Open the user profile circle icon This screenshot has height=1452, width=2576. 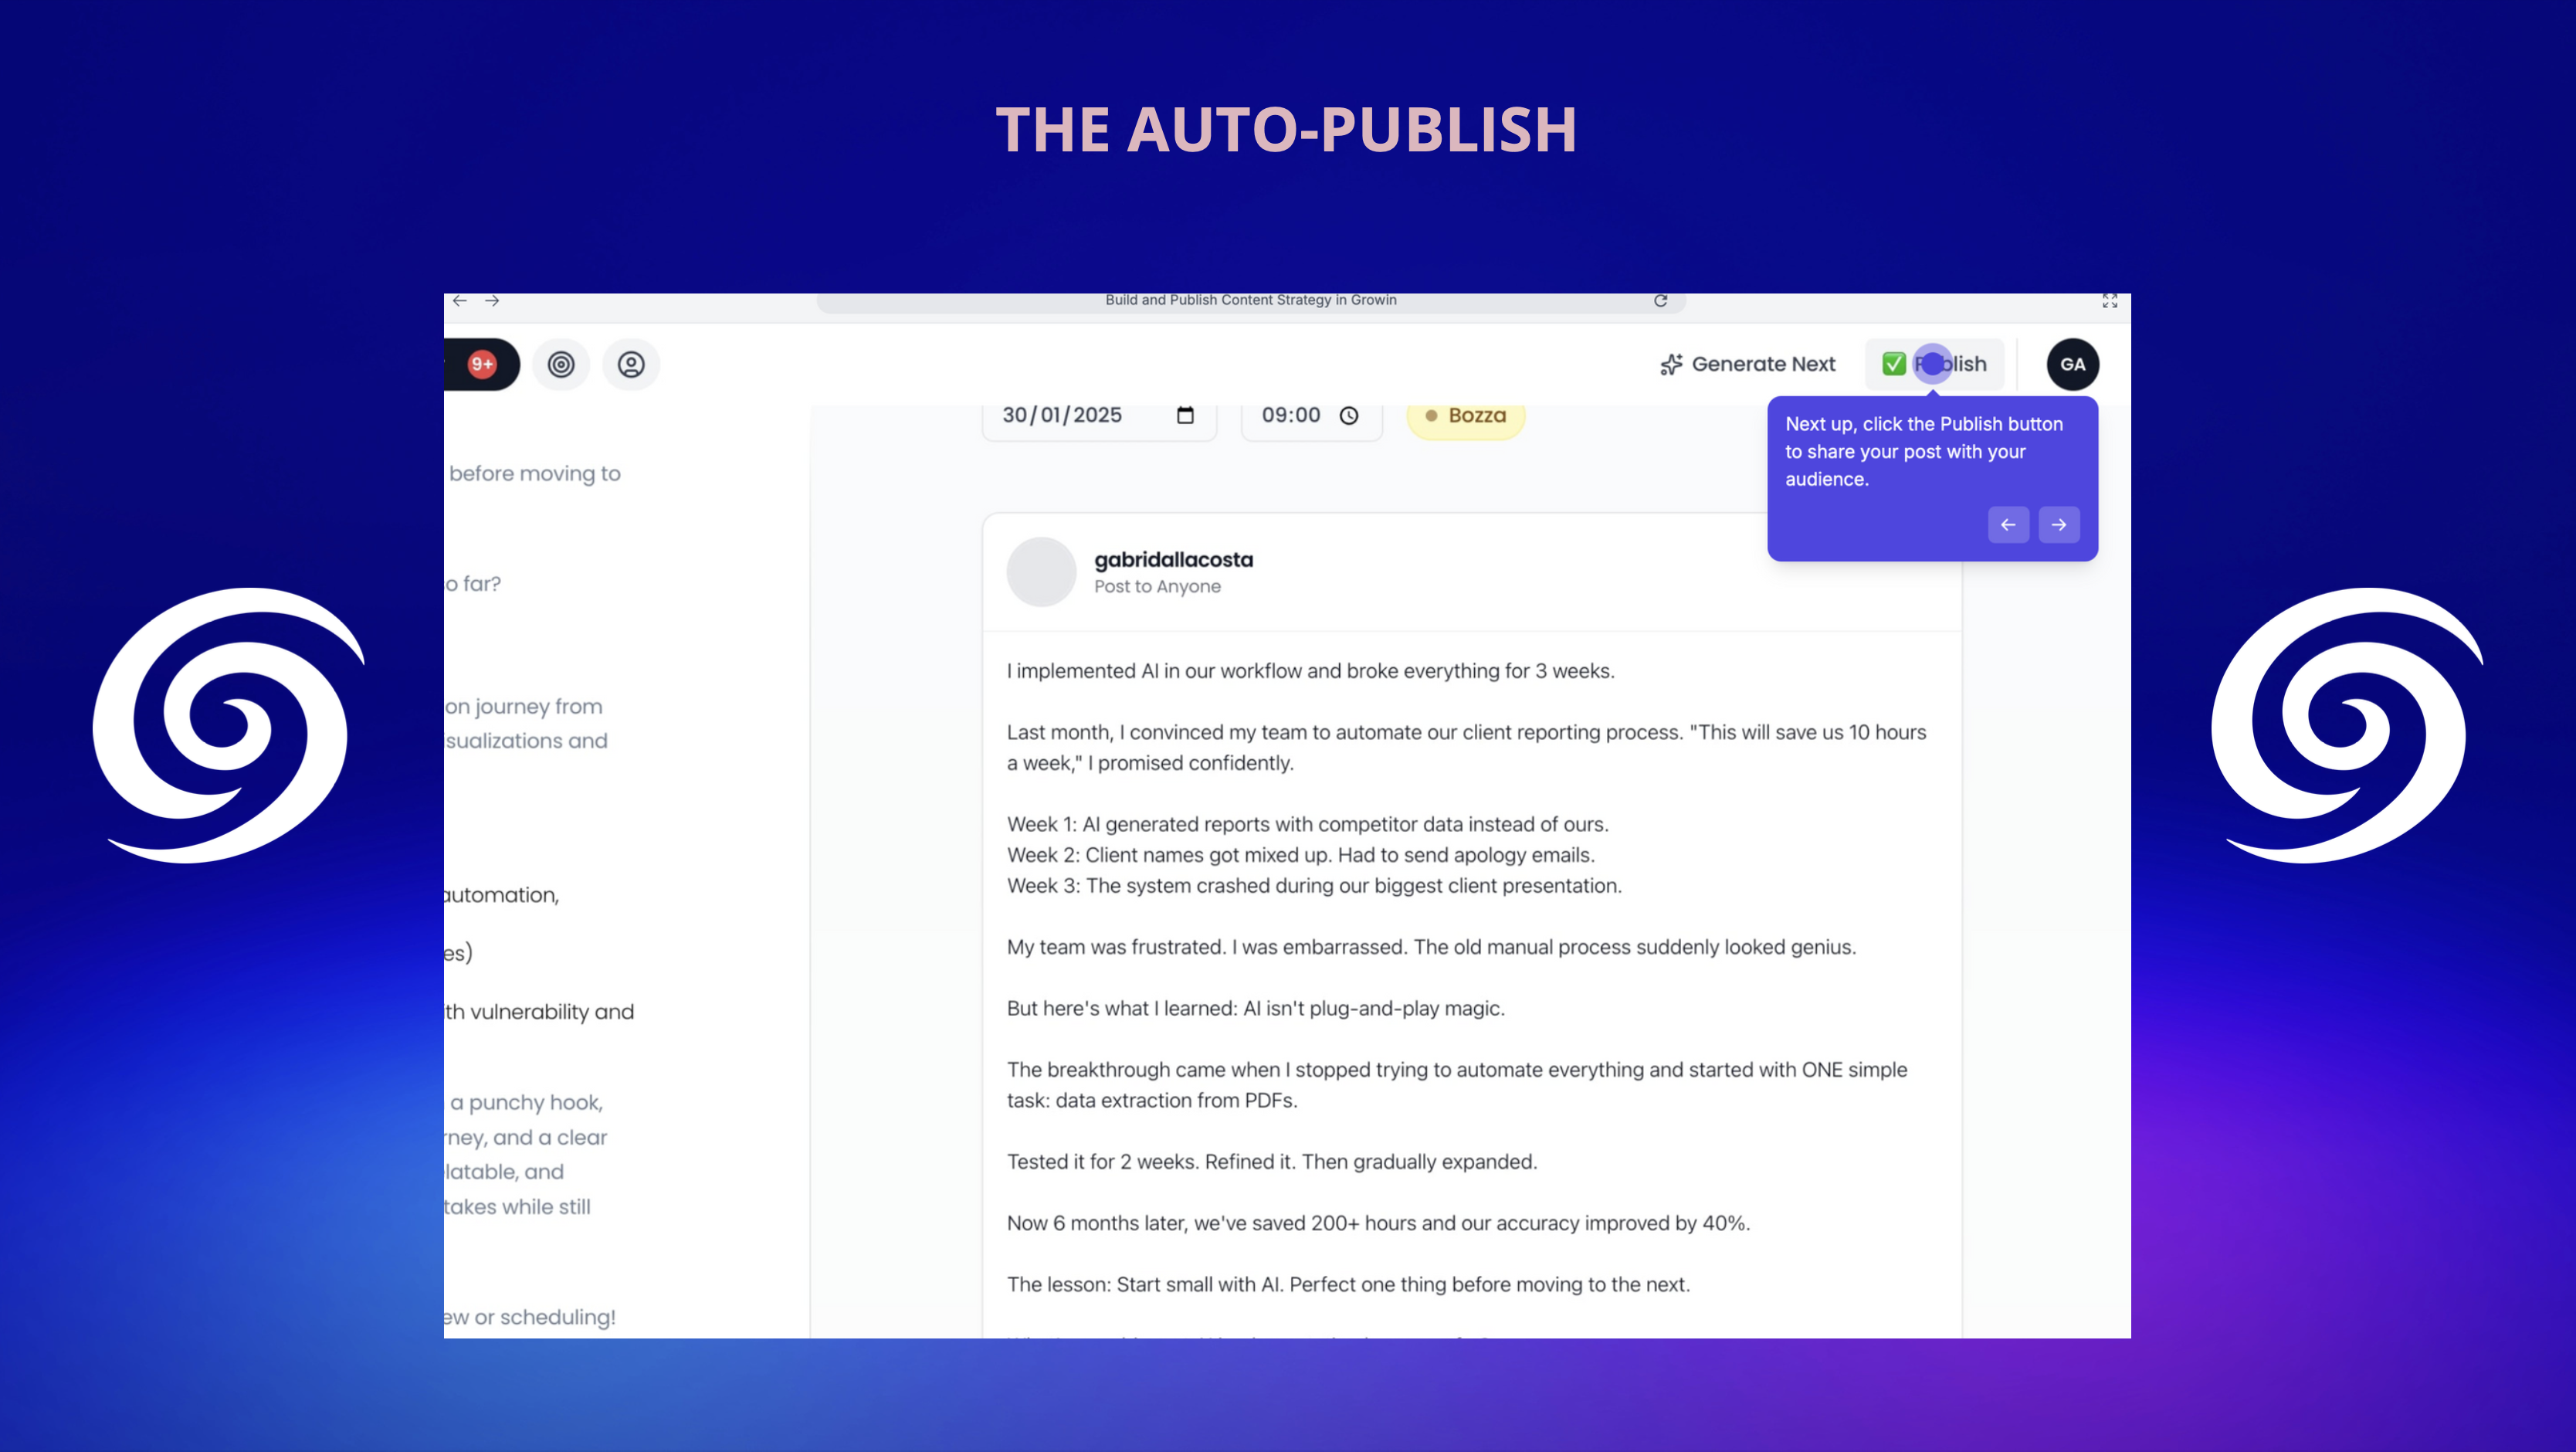point(631,364)
